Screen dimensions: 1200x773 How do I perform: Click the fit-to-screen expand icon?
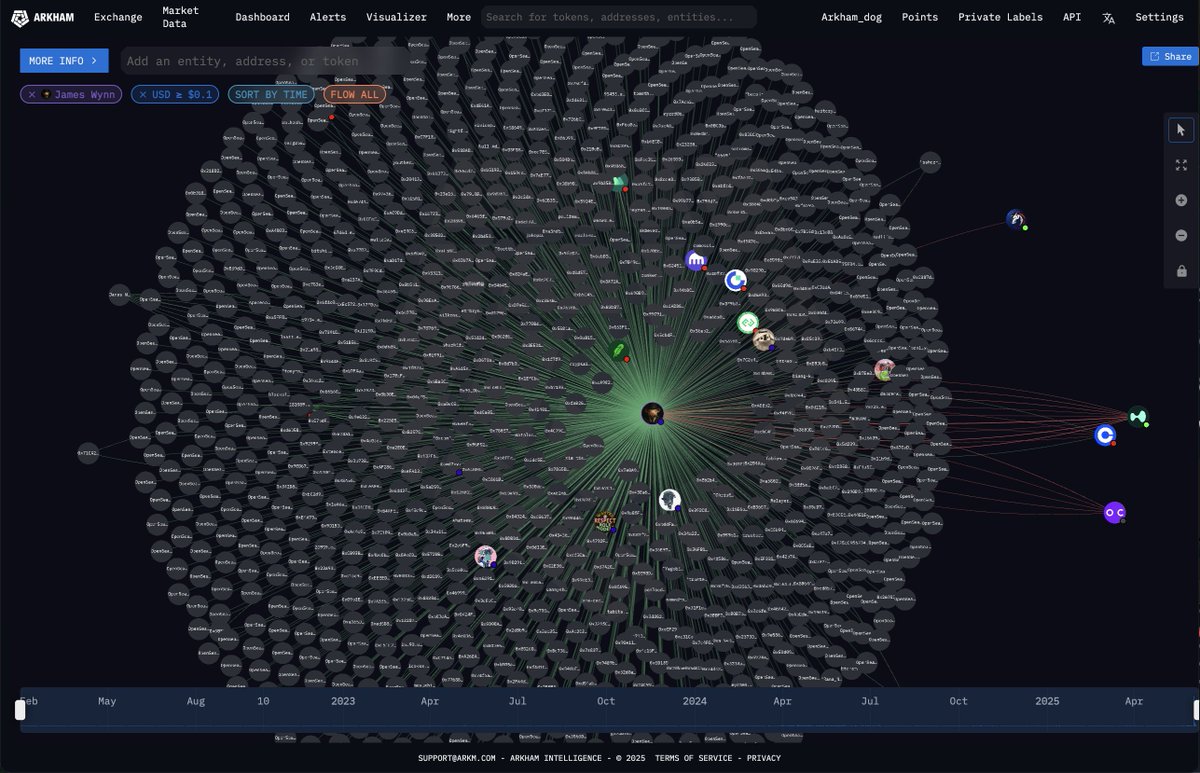[1181, 165]
